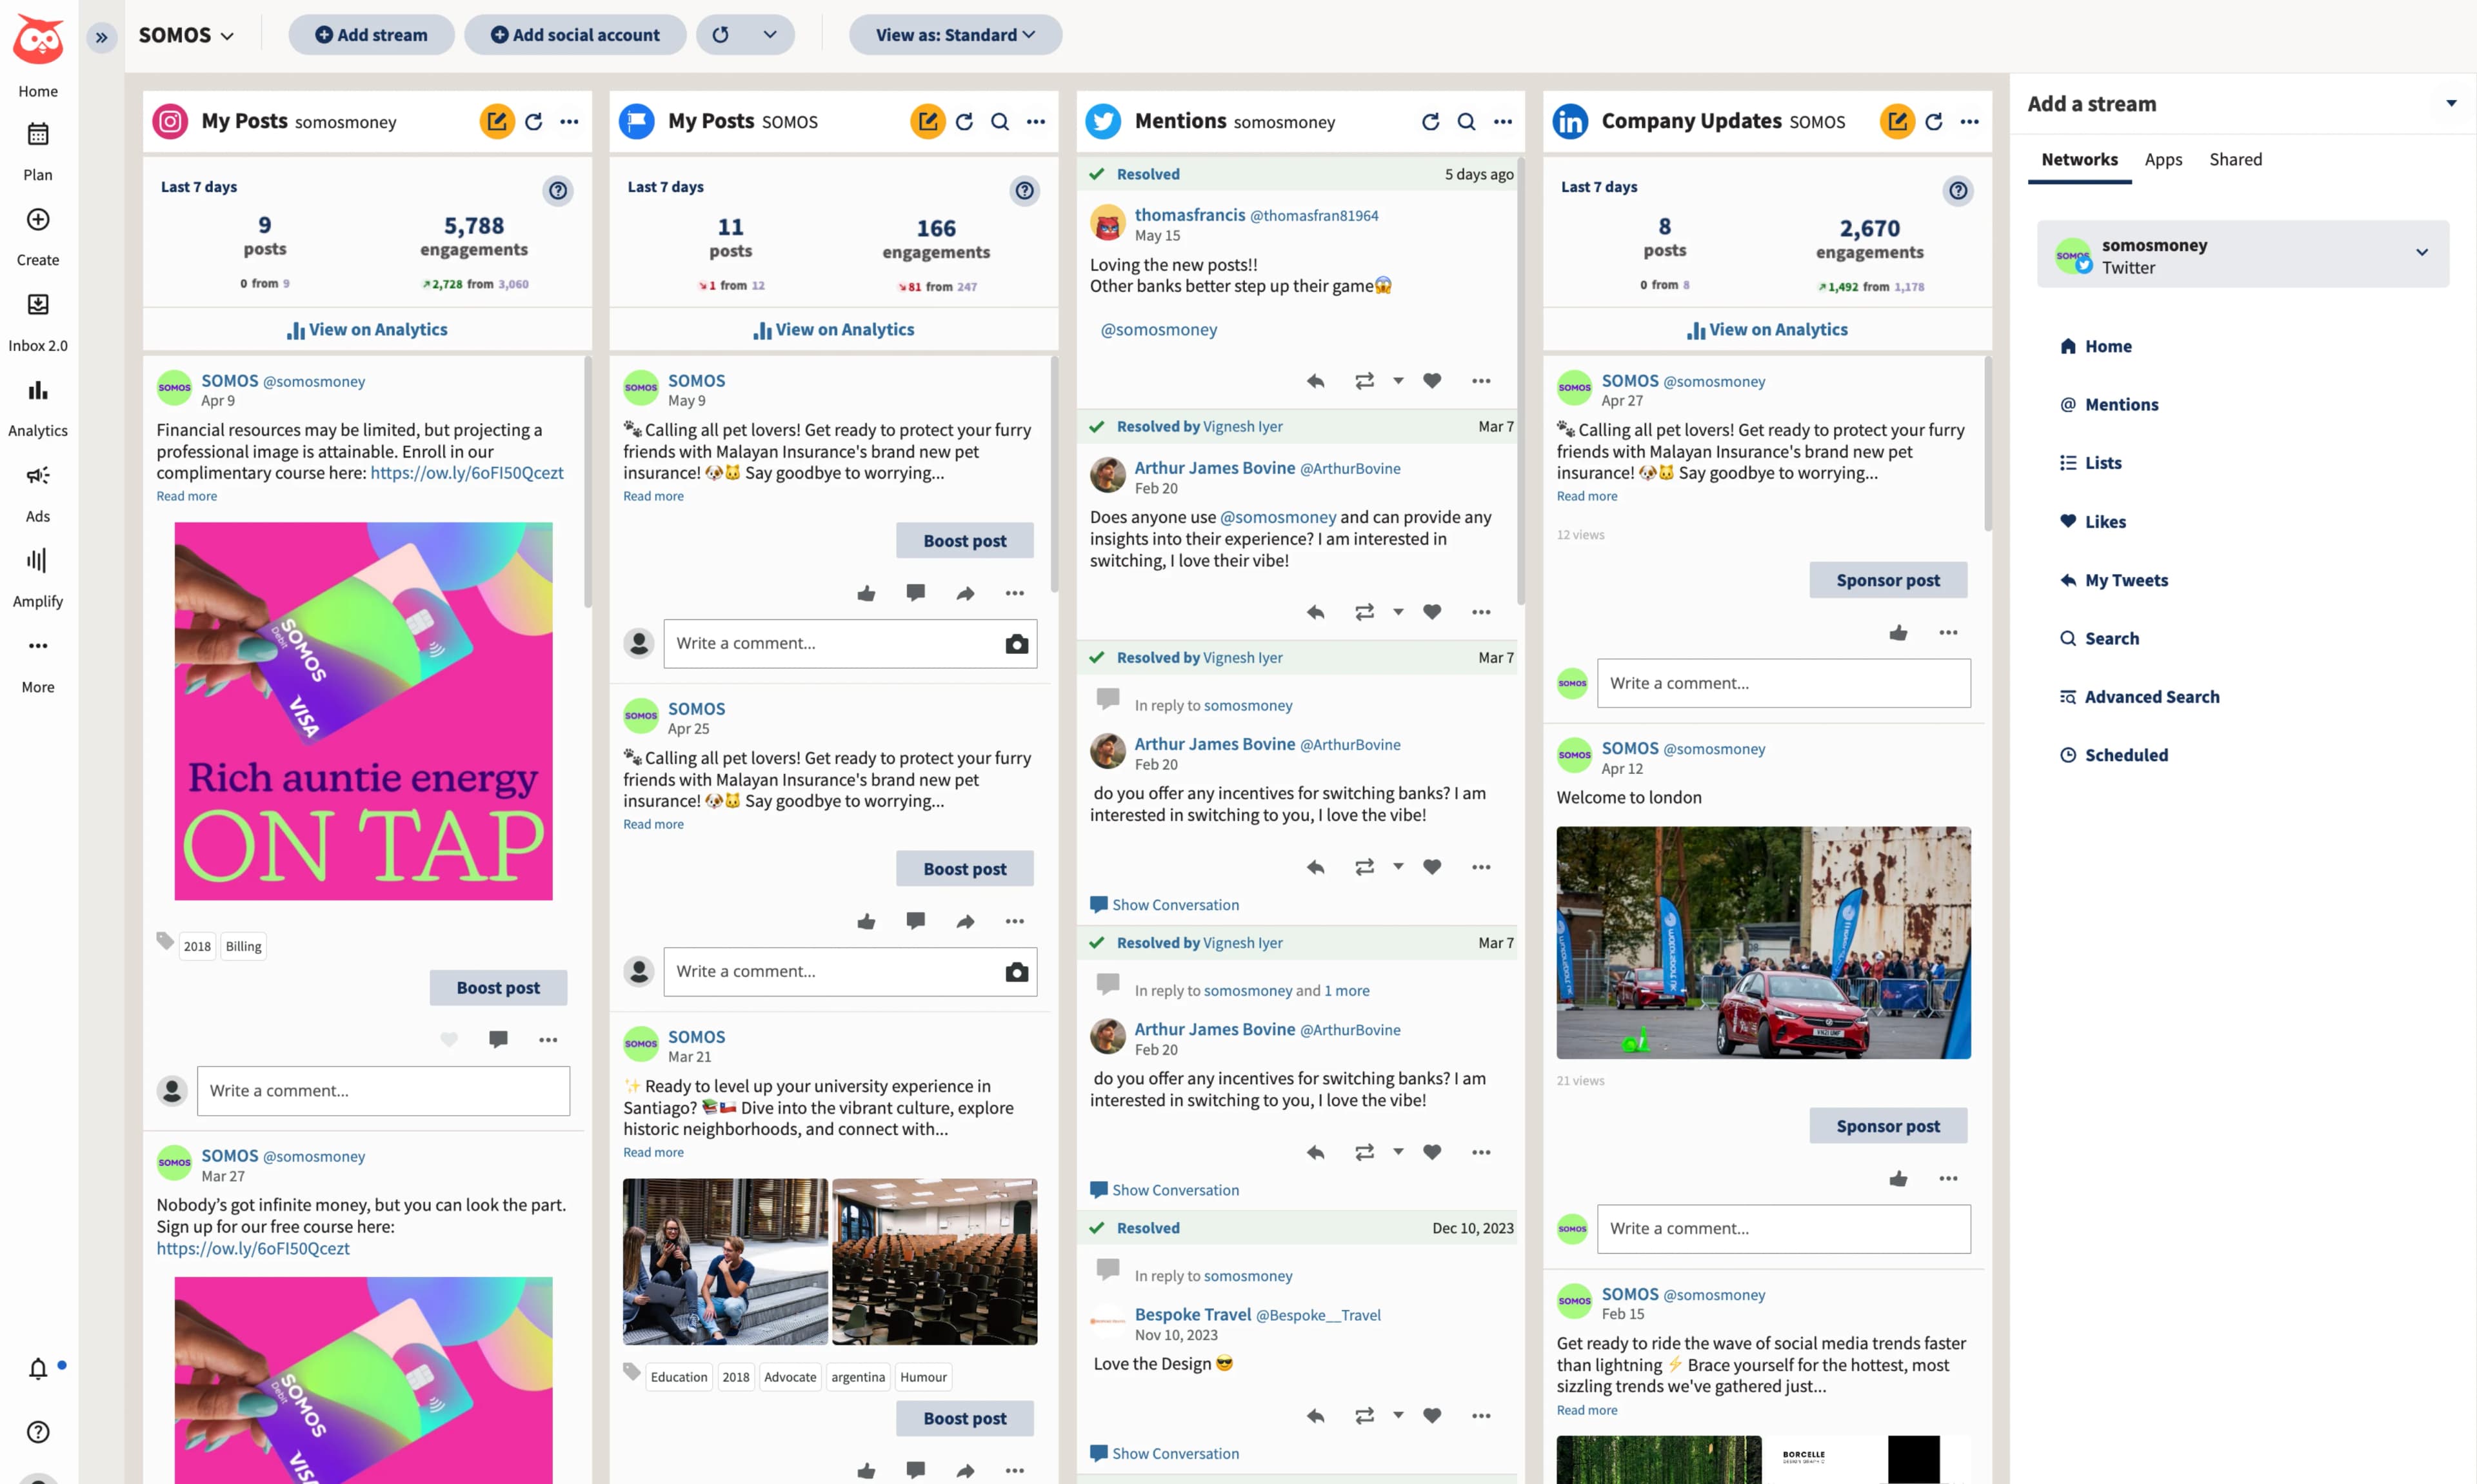Open search in the My Posts SOMOS stream

point(999,121)
